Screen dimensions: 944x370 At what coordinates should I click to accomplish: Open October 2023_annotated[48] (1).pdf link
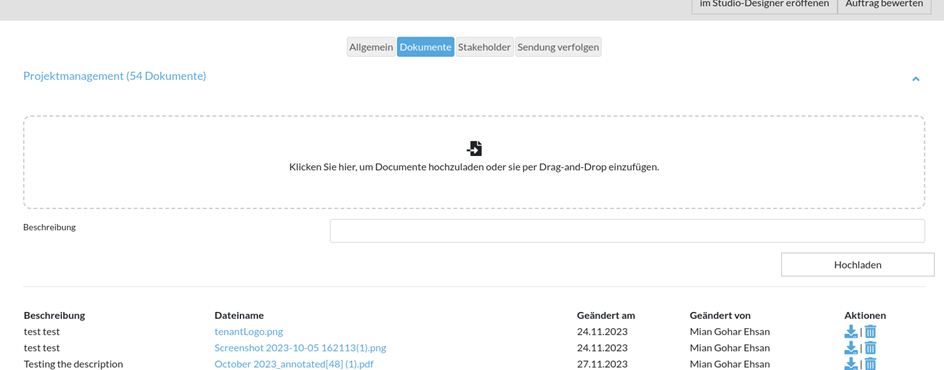294,364
